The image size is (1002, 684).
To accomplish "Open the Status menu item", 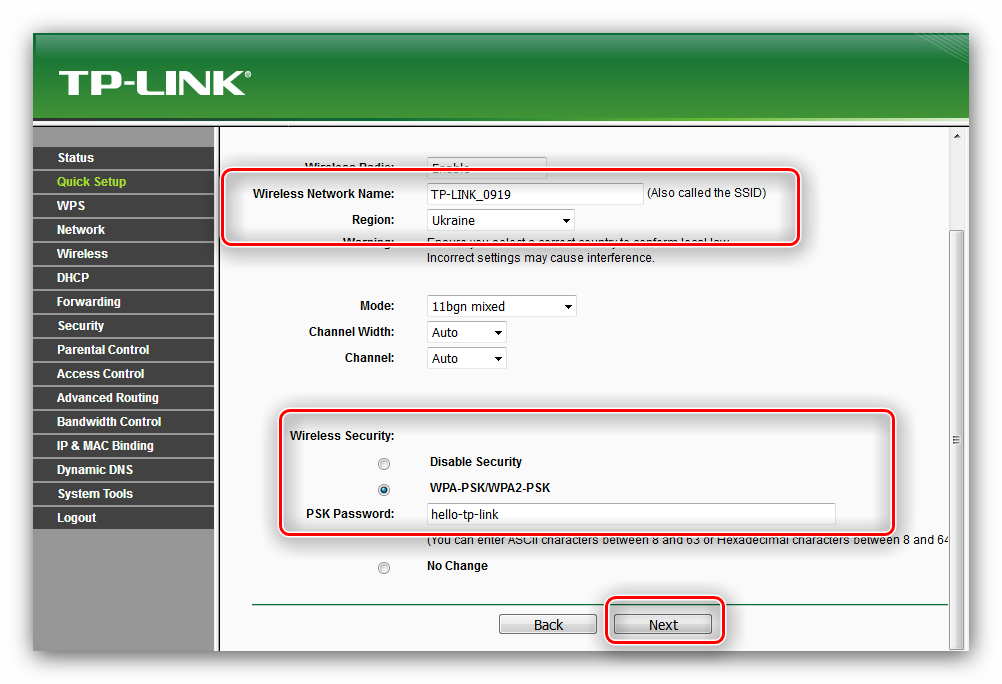I will pos(123,157).
